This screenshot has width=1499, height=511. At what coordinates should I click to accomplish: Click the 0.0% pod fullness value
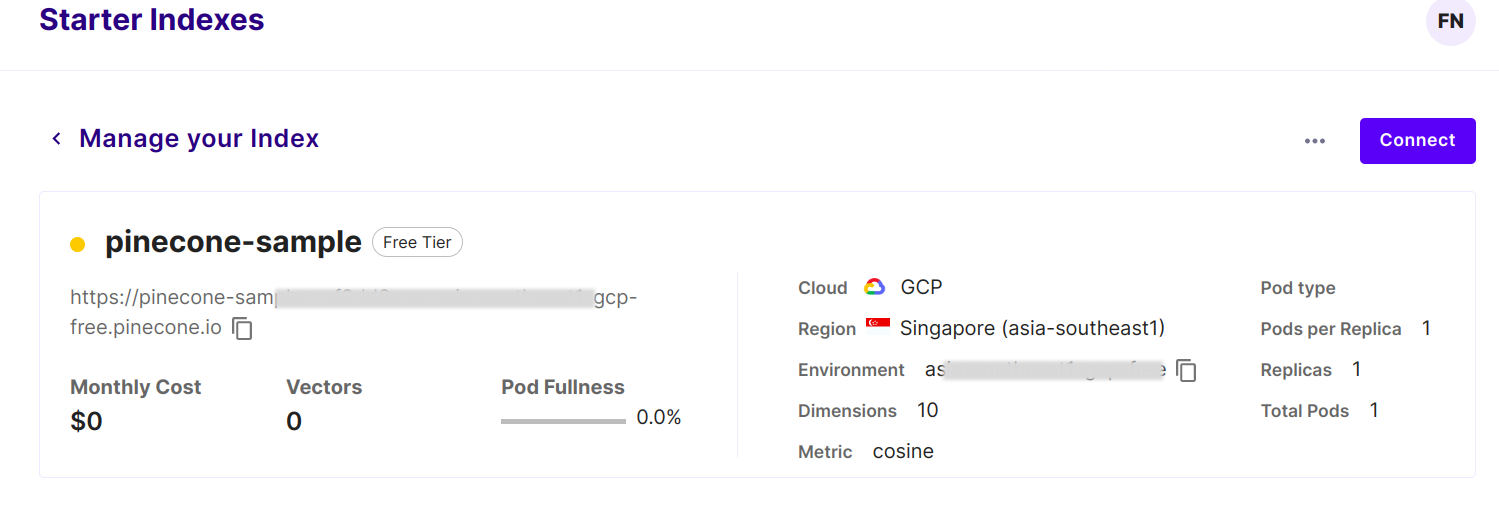(659, 418)
